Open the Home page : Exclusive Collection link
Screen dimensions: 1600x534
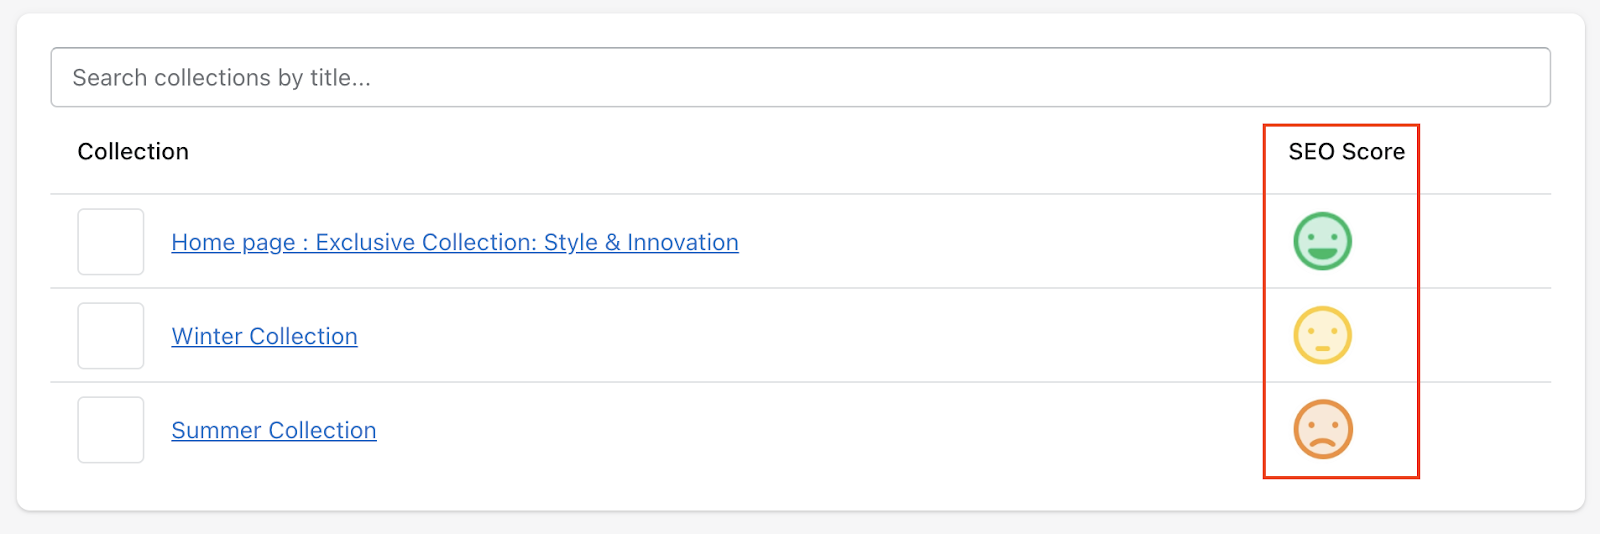point(455,242)
